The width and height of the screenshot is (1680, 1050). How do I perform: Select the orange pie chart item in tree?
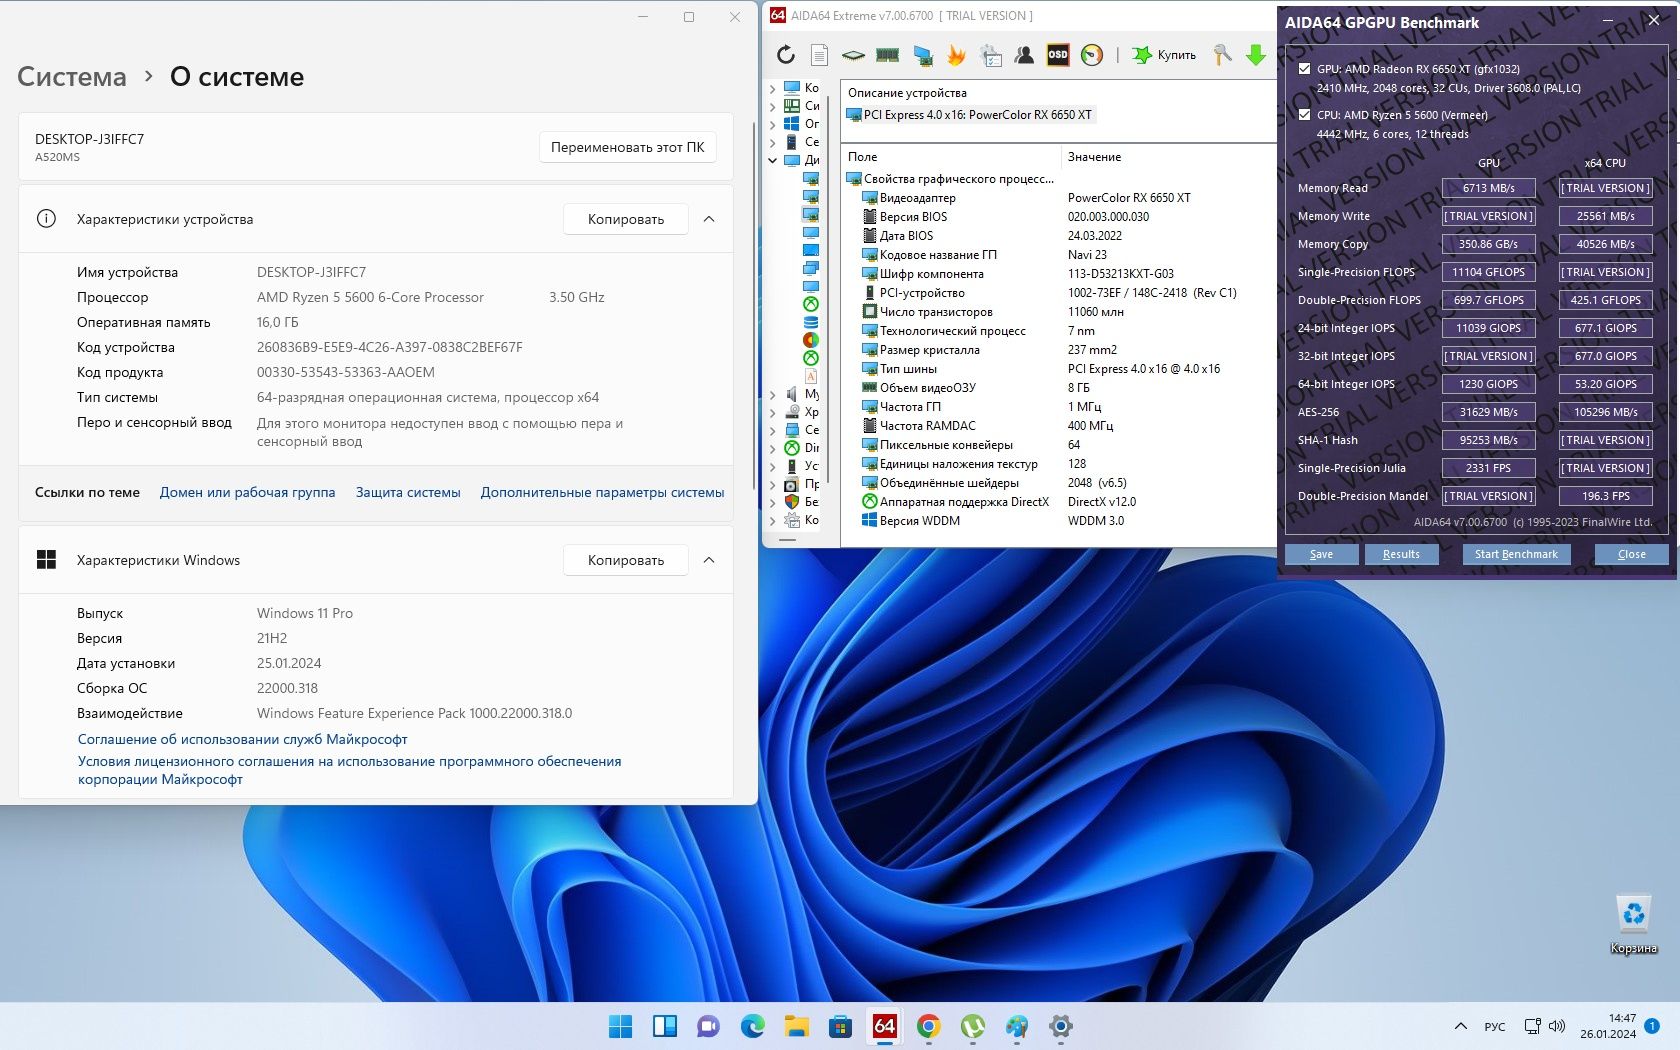tap(811, 340)
